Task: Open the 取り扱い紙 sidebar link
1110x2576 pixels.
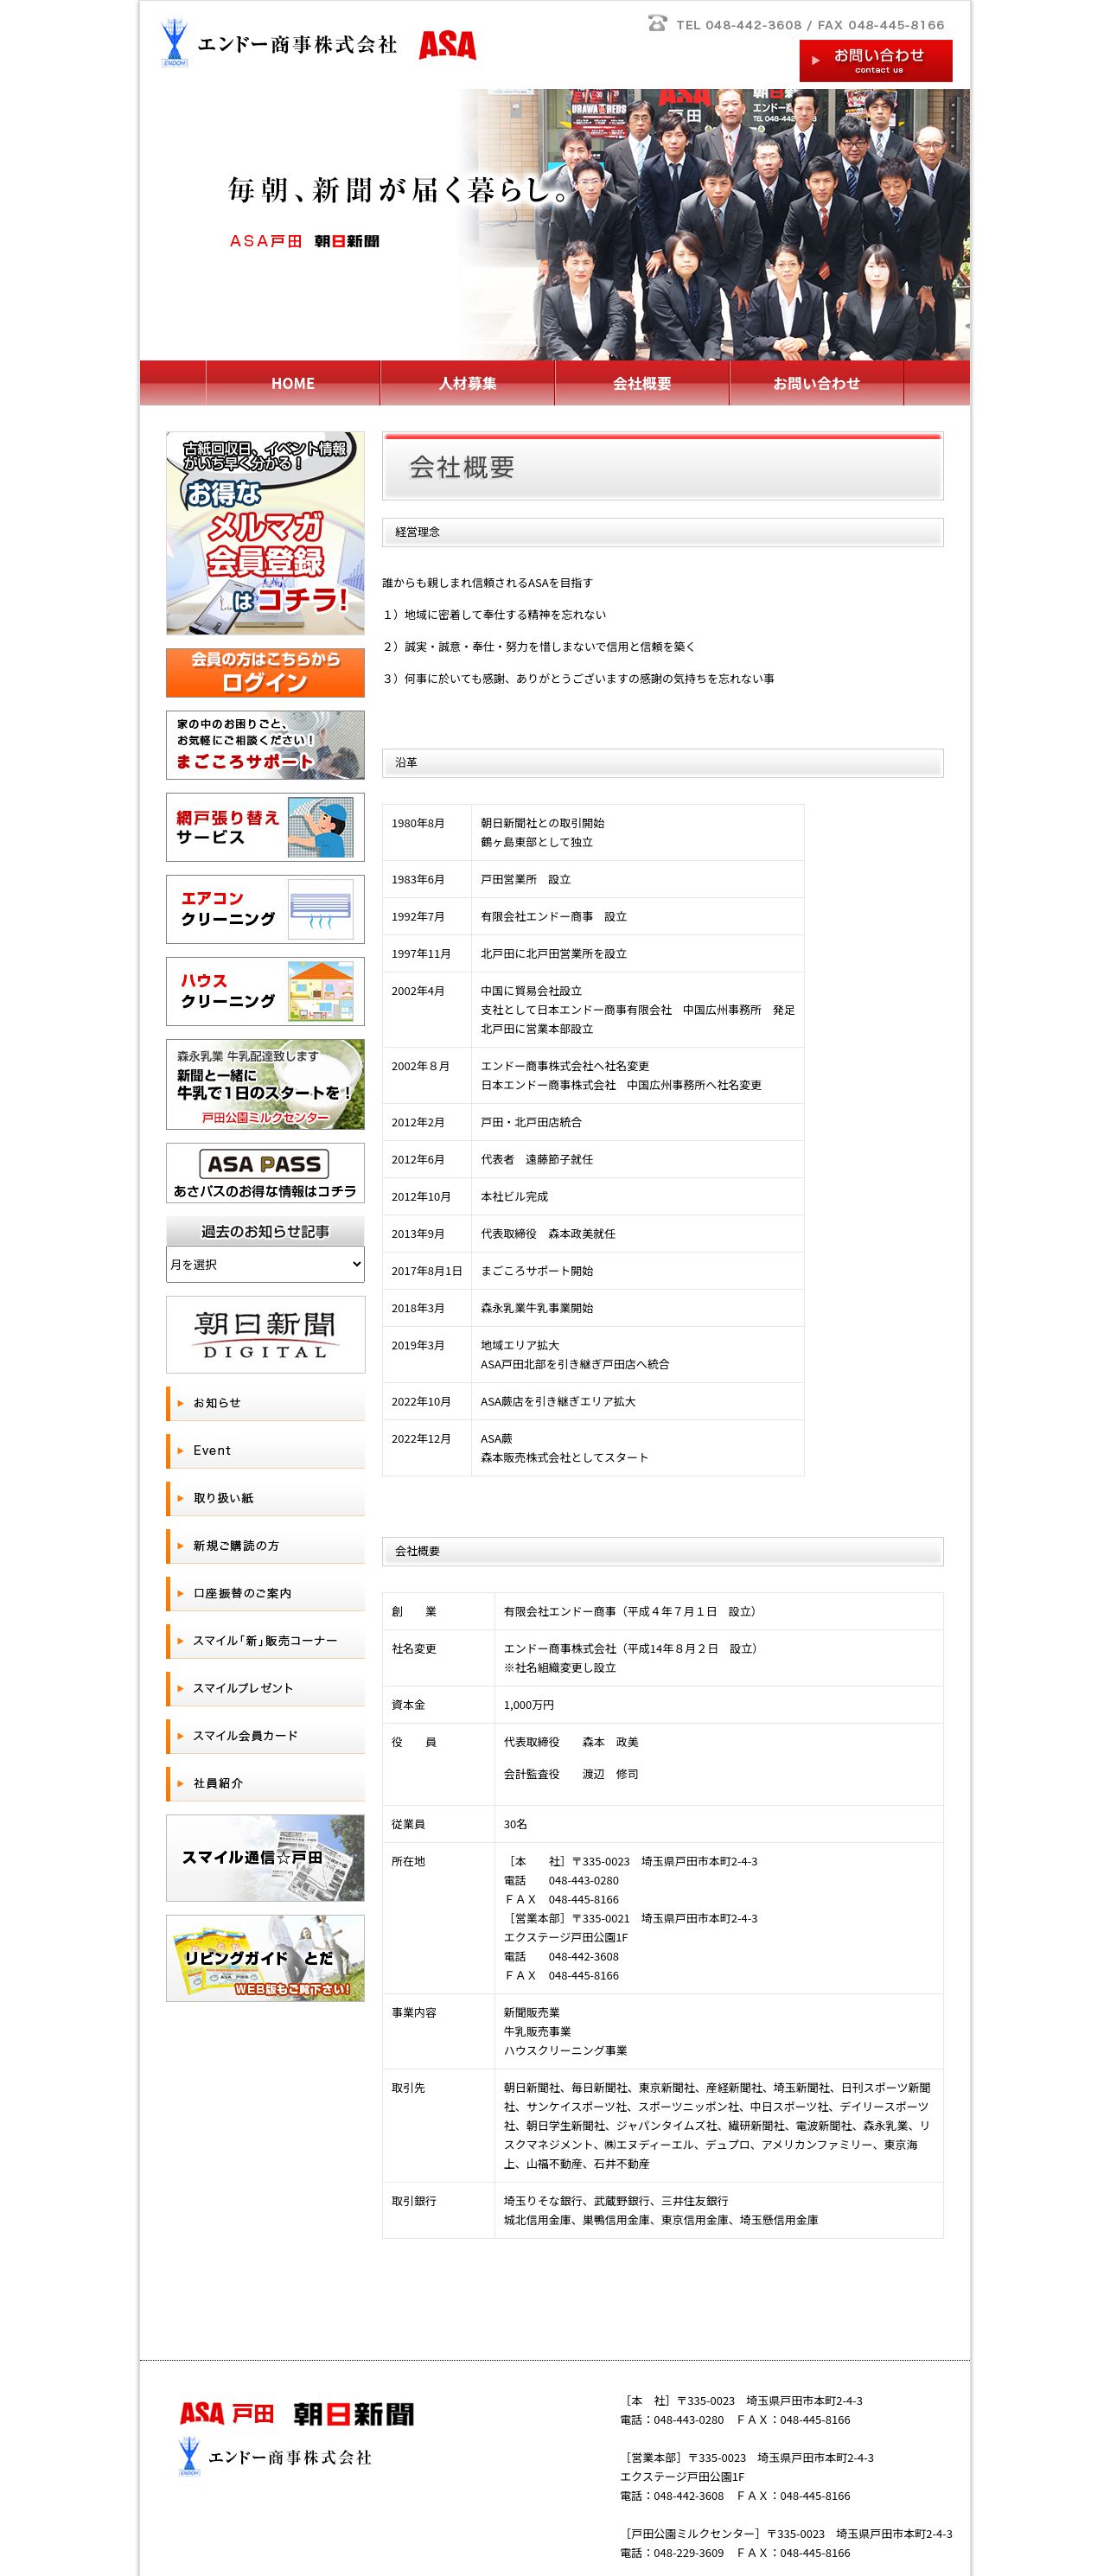Action: tap(265, 1498)
